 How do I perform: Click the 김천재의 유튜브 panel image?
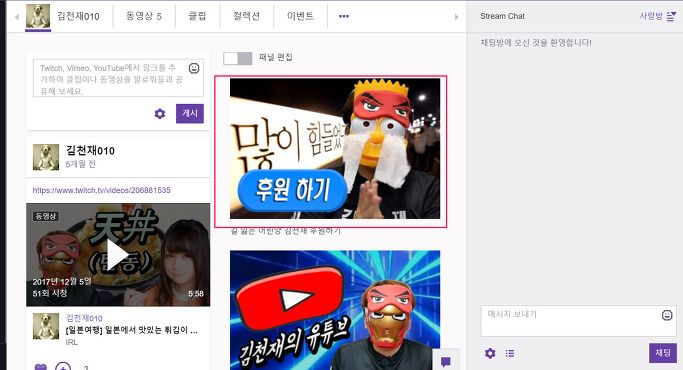[335, 310]
